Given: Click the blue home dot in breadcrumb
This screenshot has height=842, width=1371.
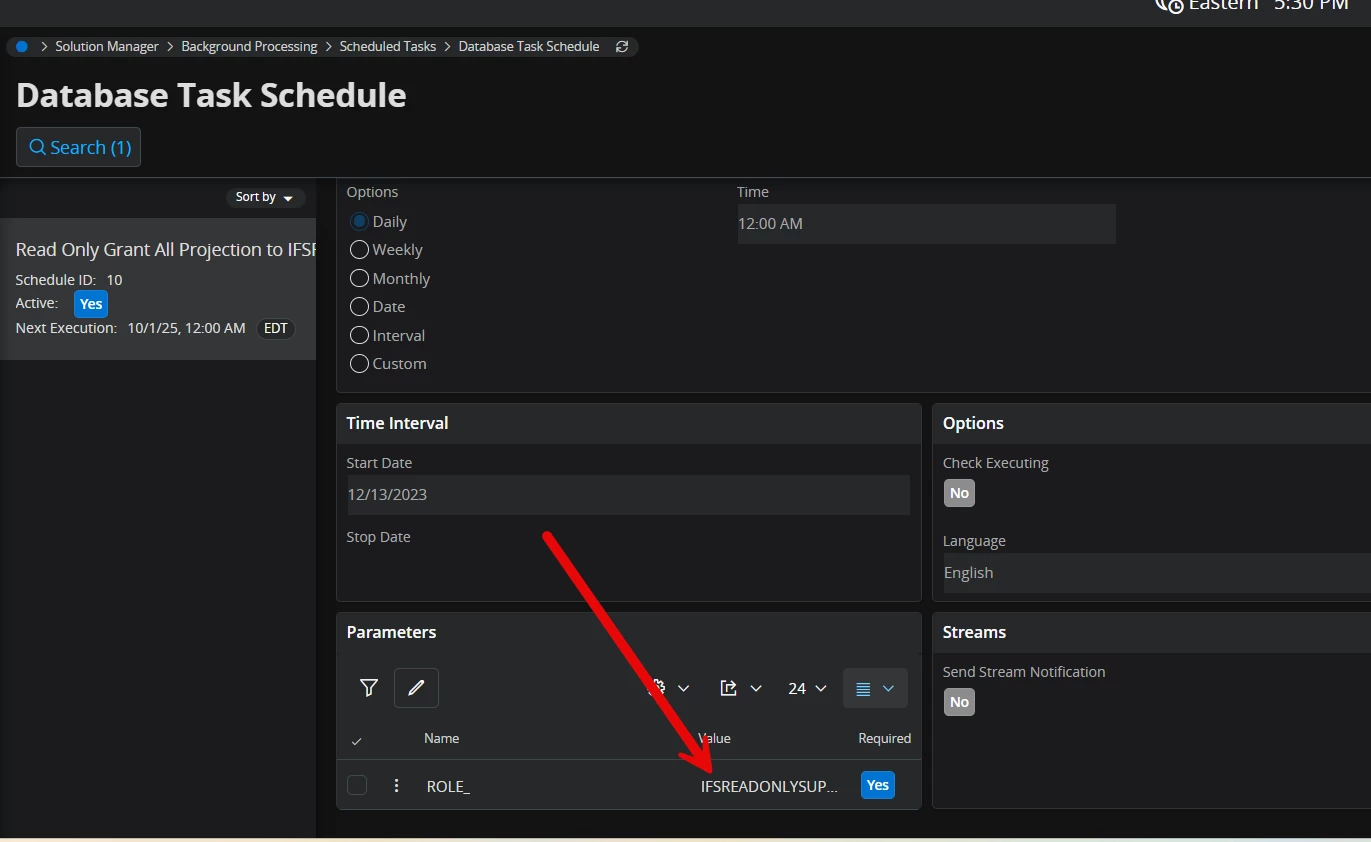Looking at the screenshot, I should click(x=22, y=47).
